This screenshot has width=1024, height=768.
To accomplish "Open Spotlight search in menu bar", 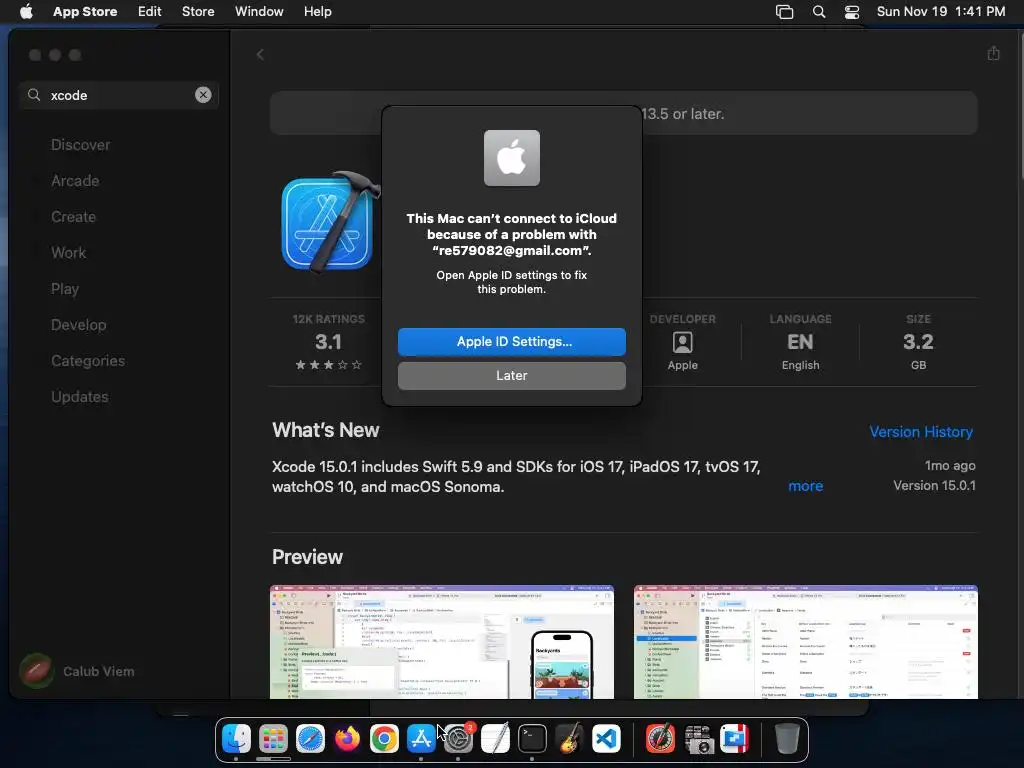I will click(819, 12).
